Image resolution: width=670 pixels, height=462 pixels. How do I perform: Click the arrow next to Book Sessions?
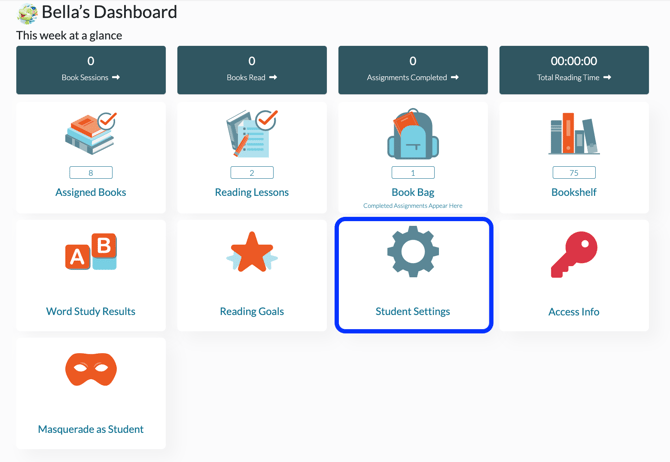tap(116, 77)
